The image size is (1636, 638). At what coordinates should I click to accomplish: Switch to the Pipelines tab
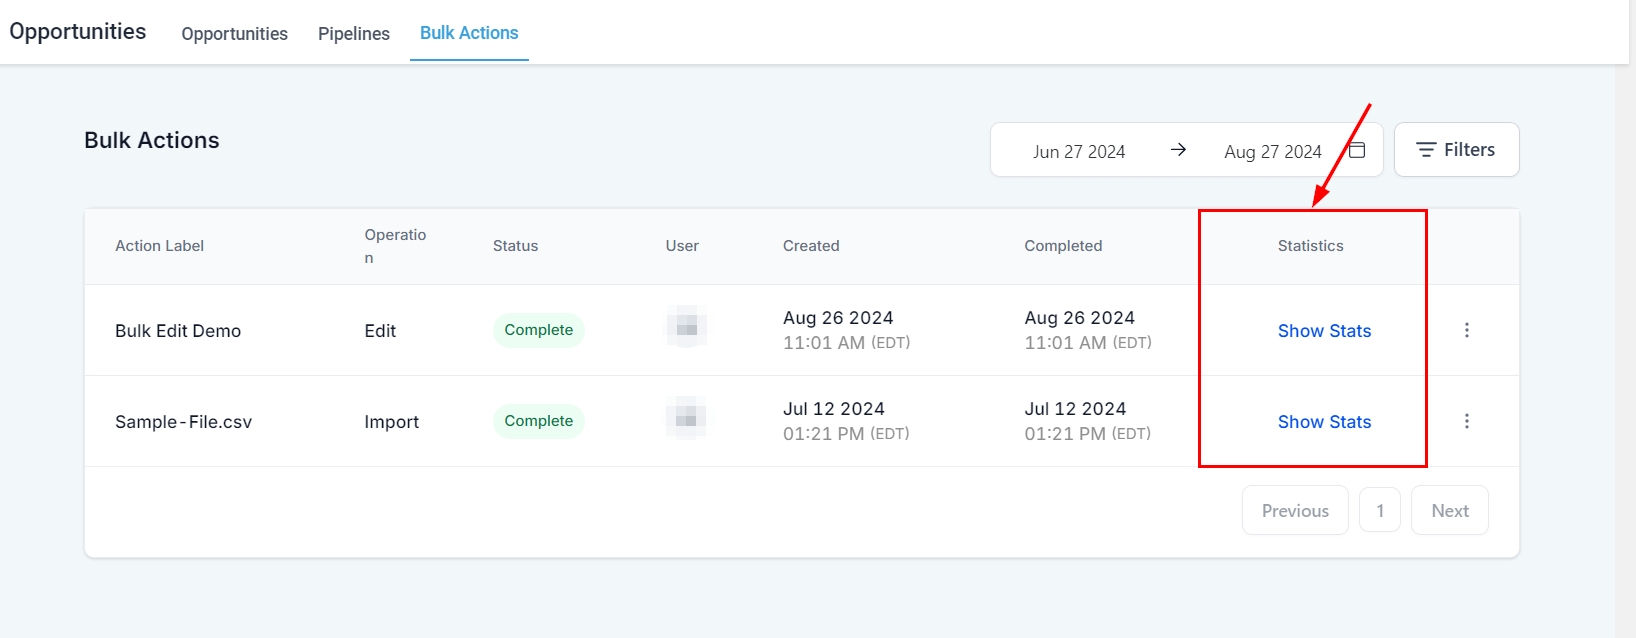pyautogui.click(x=354, y=34)
